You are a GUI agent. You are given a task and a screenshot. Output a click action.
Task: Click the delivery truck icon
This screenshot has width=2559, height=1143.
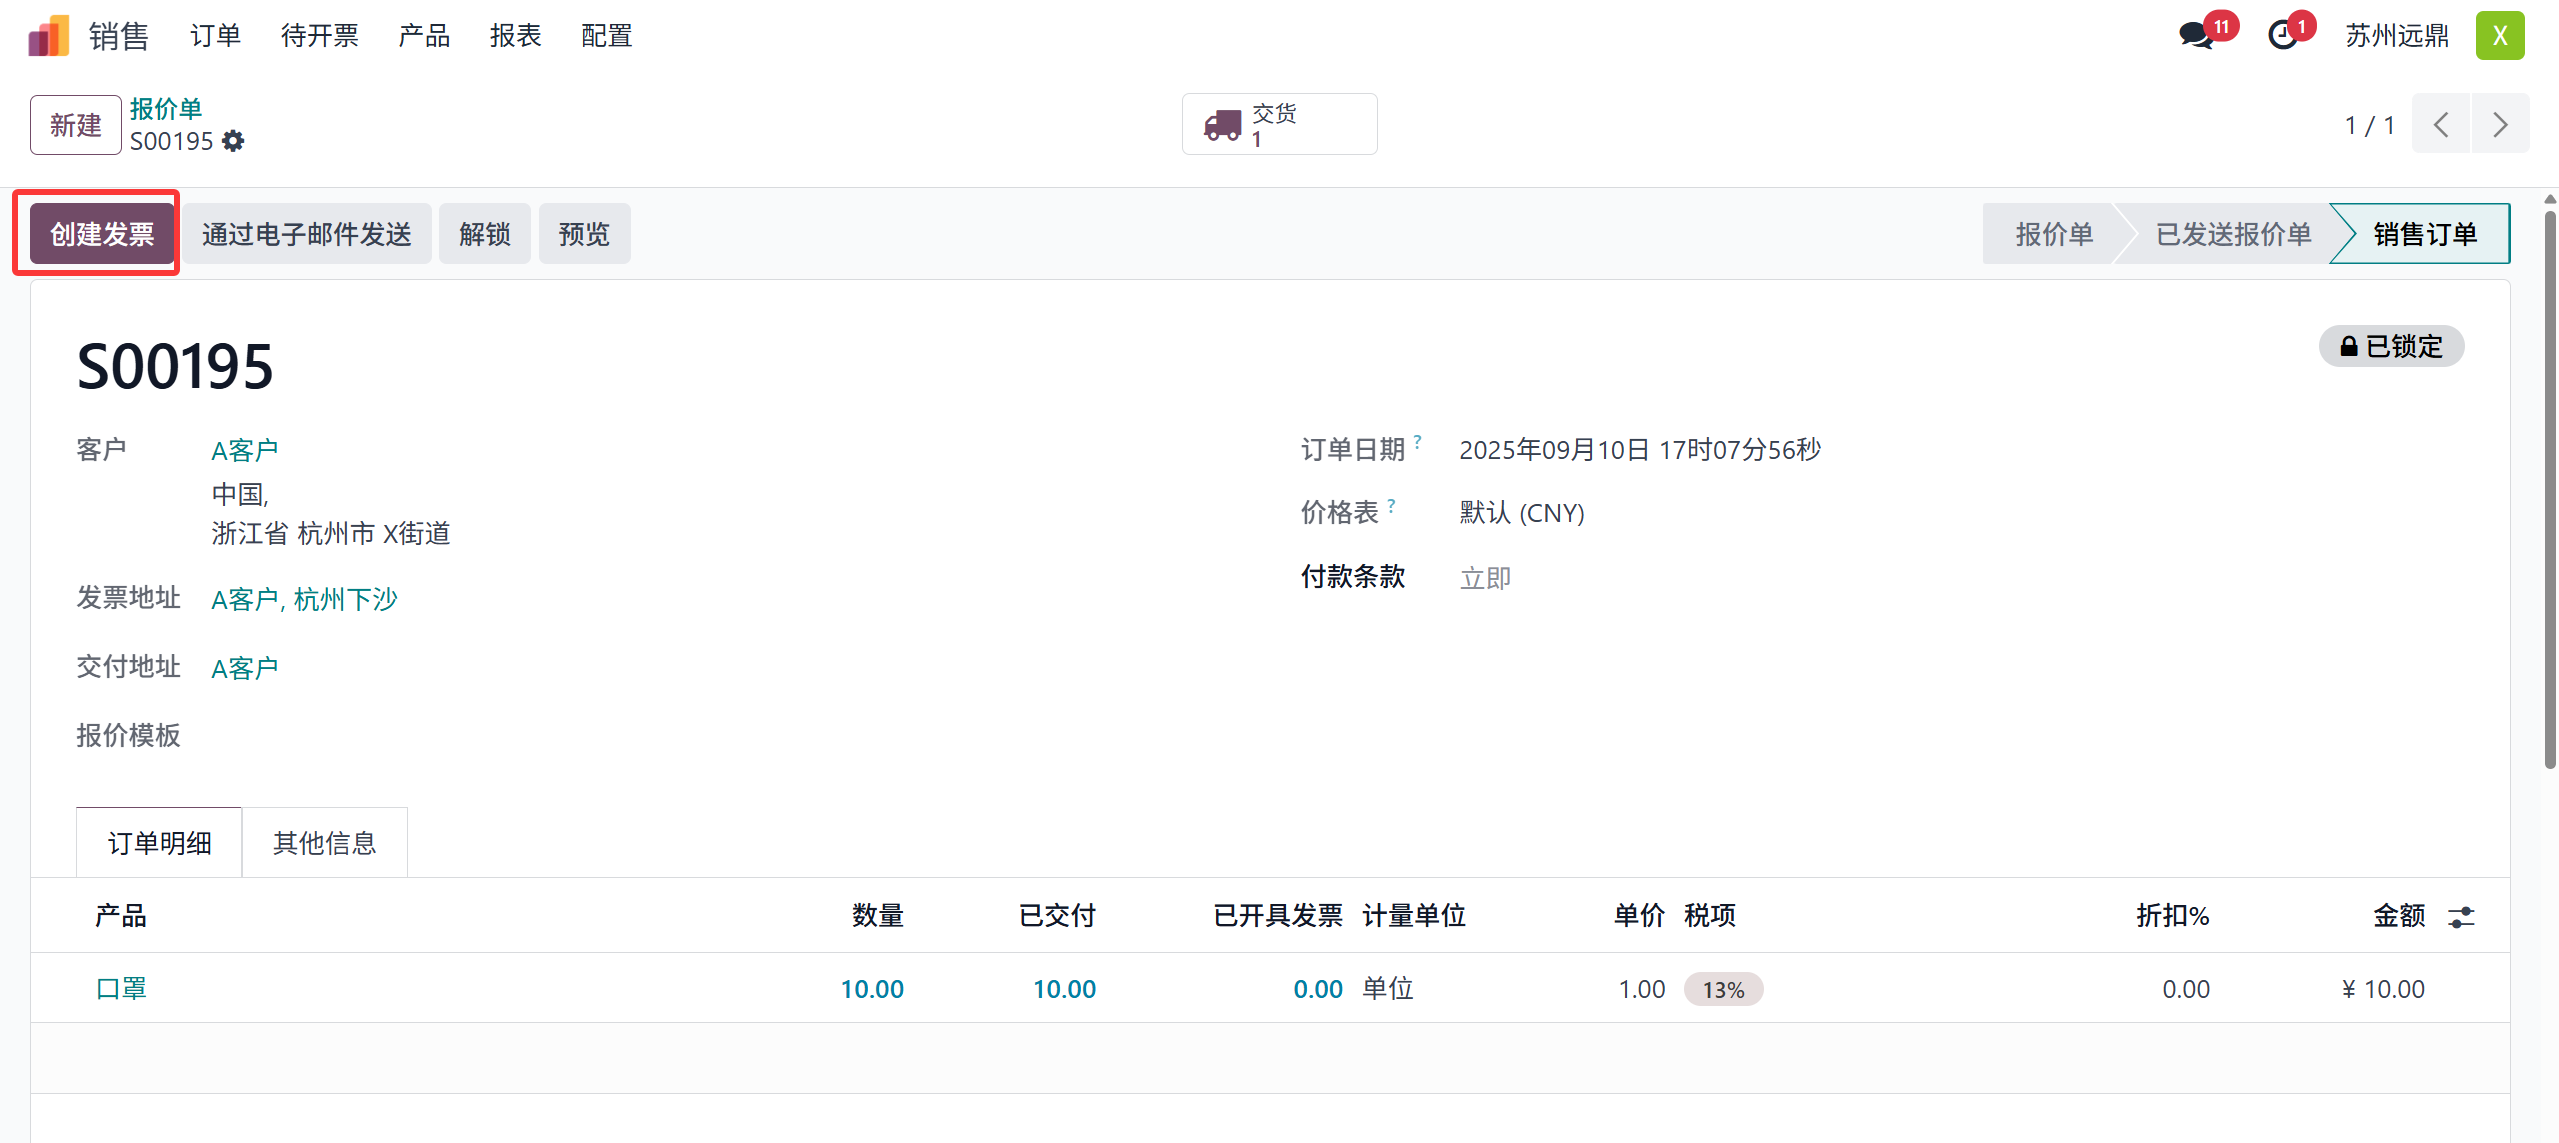(x=1222, y=125)
